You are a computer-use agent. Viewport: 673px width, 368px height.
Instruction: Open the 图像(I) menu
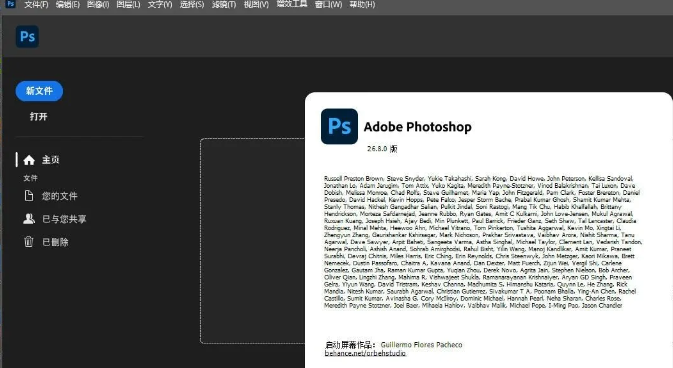pos(98,5)
